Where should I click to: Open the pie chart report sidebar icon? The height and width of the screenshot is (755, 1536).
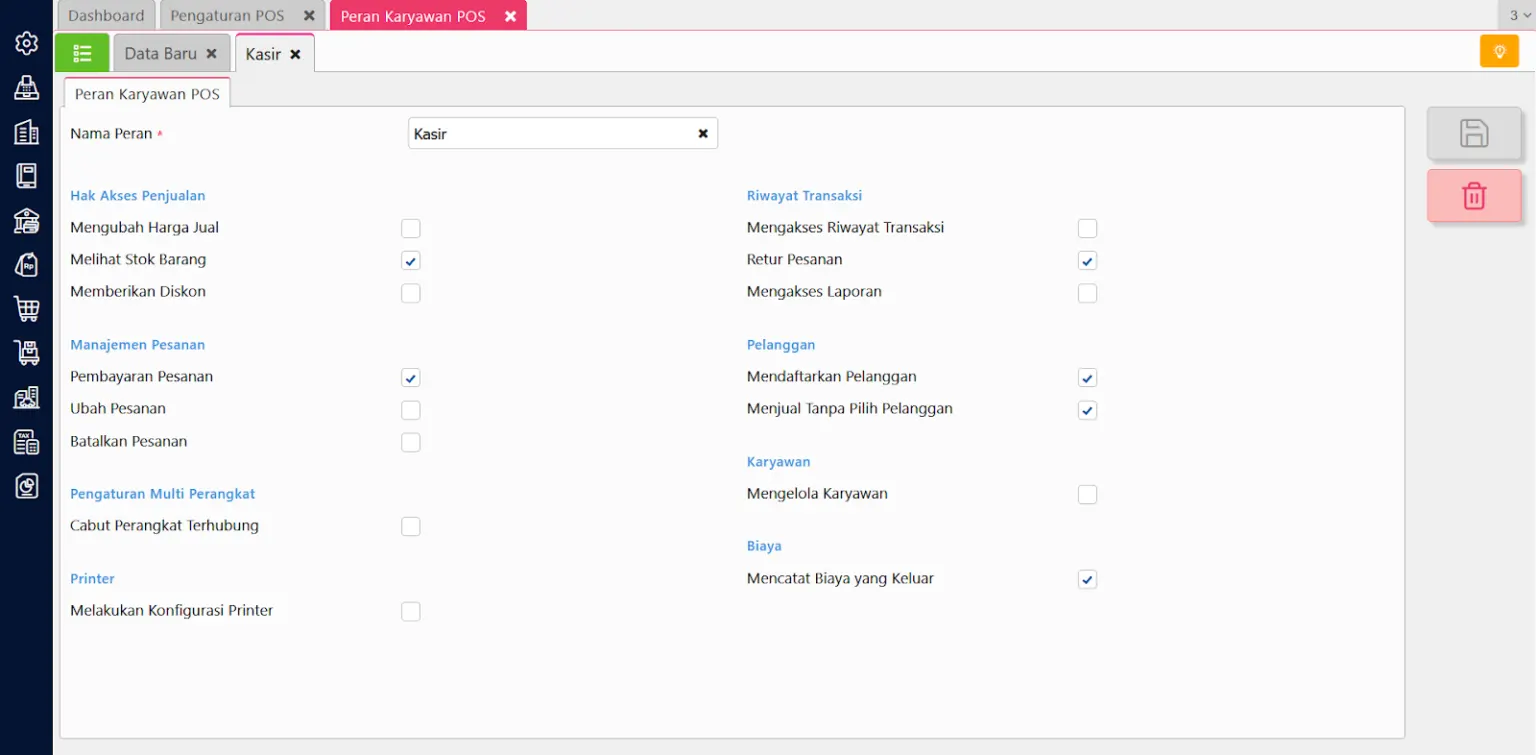point(27,486)
